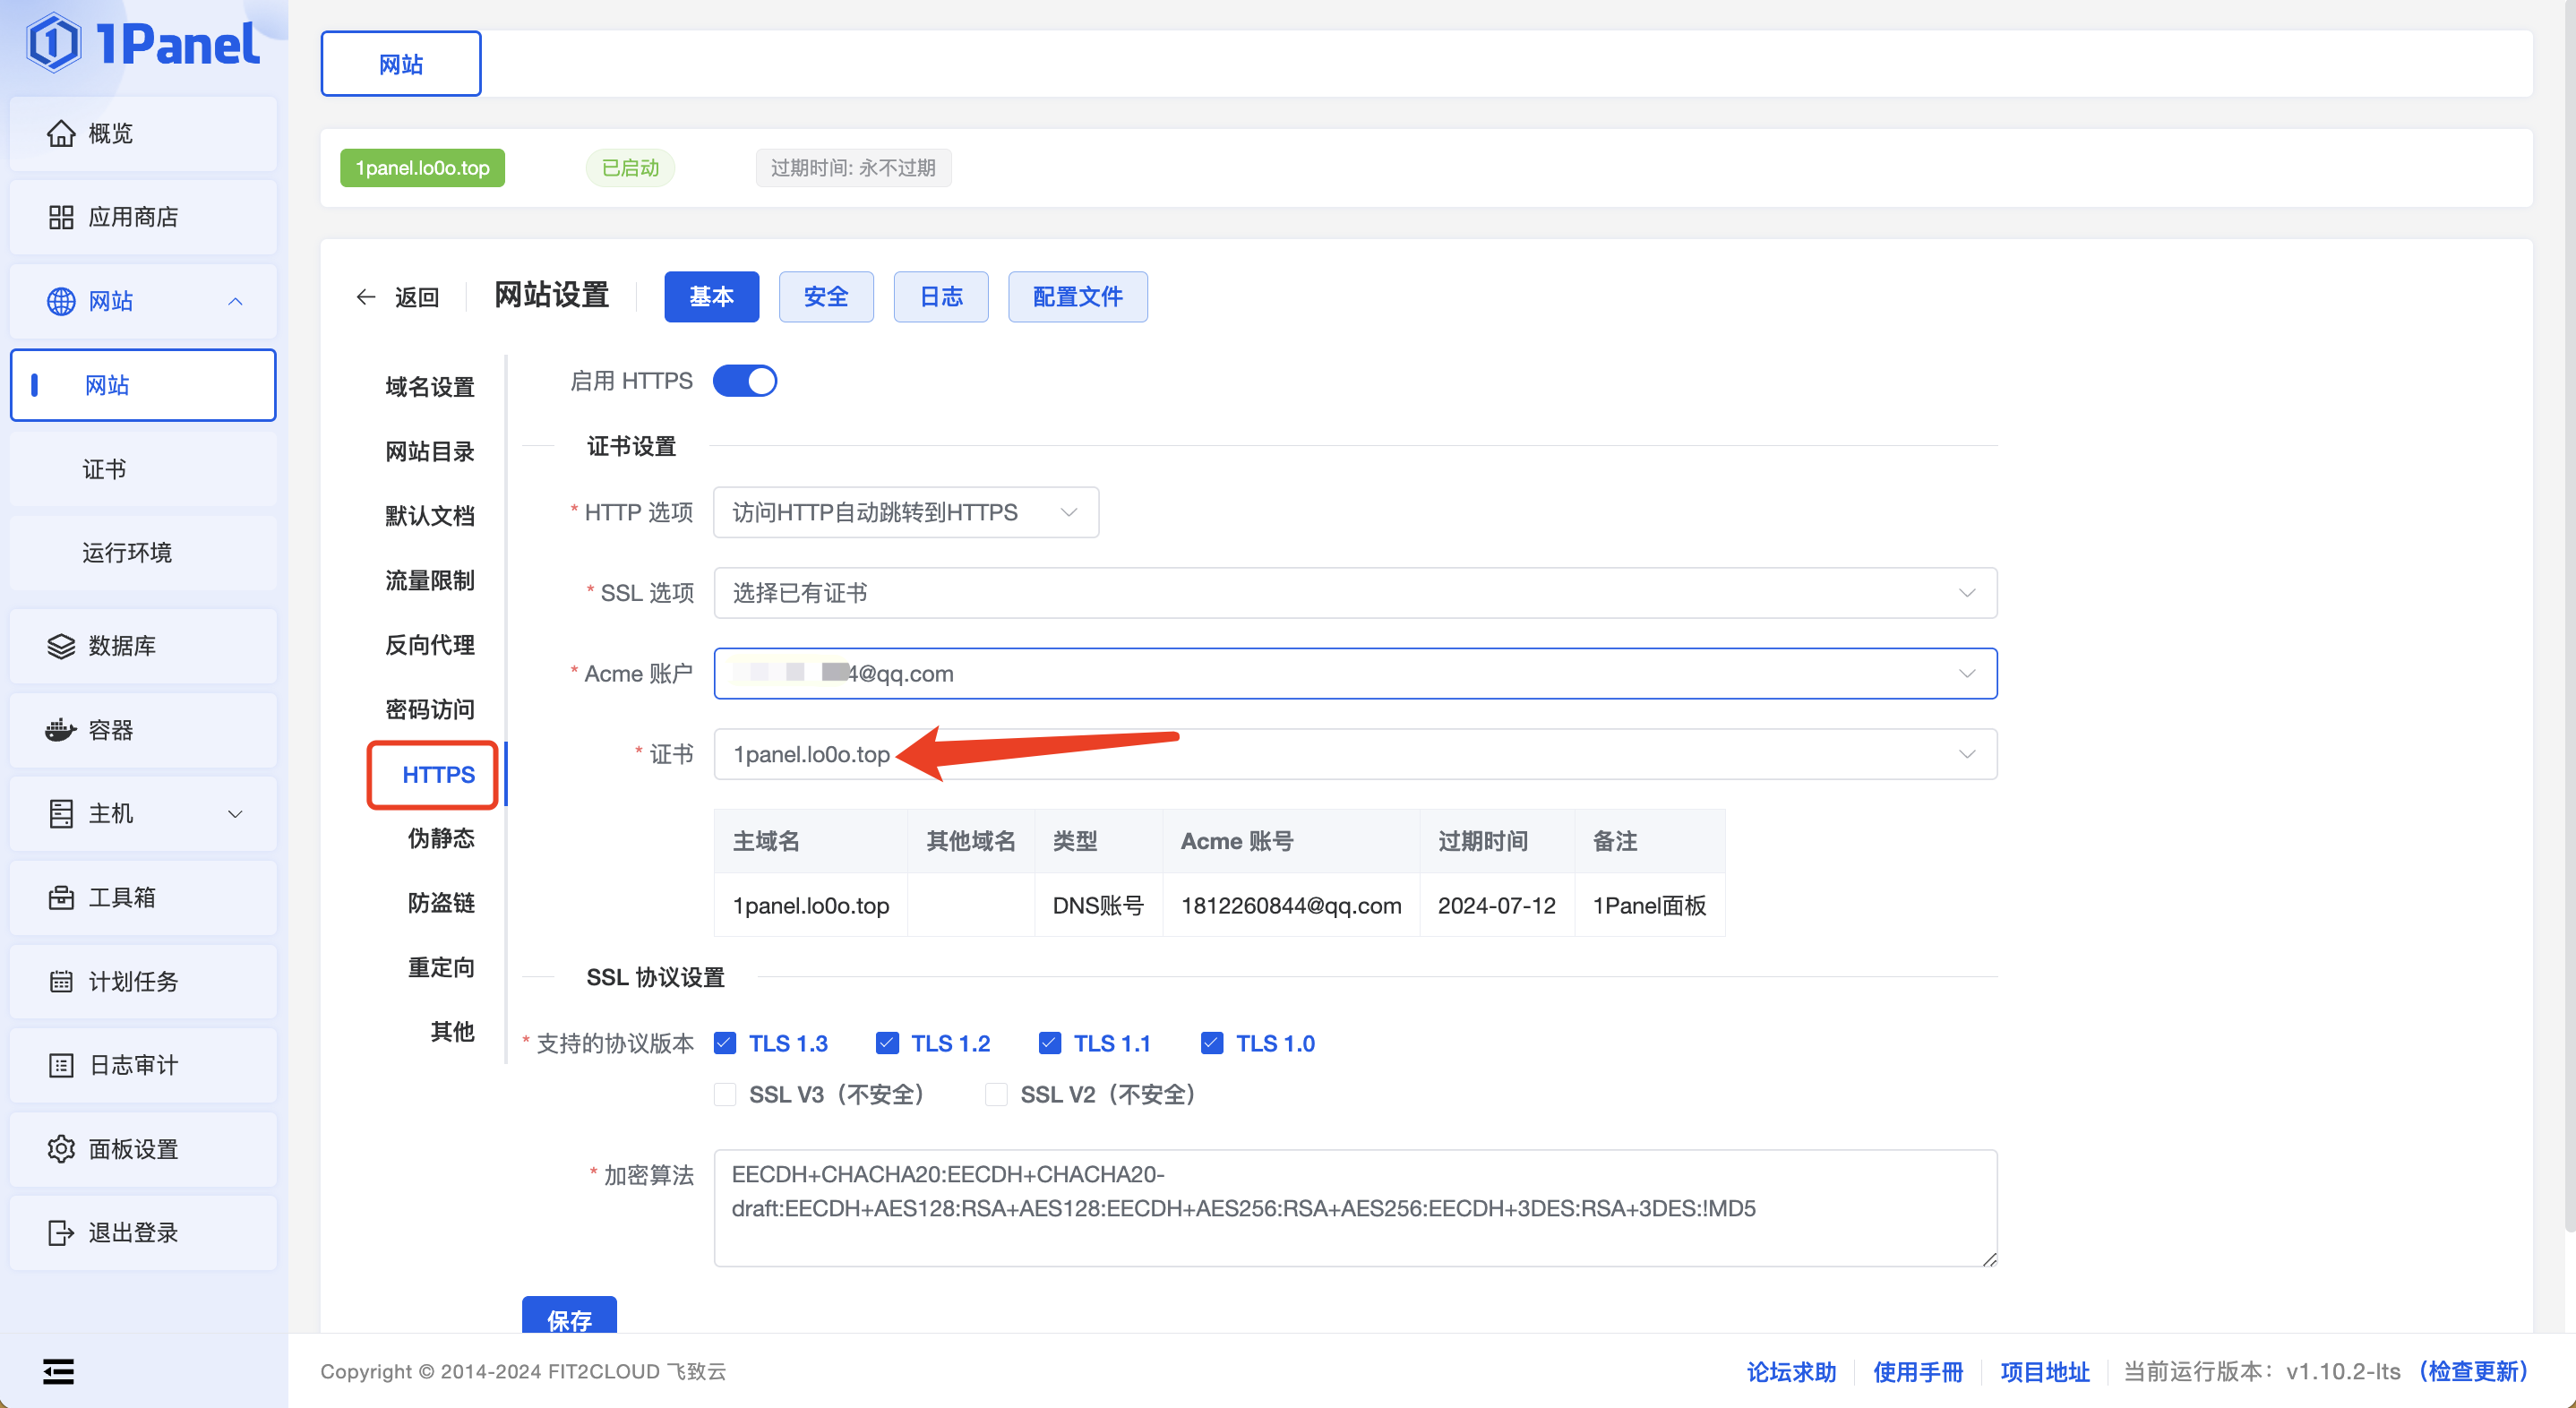Open the 应用商店 app store icon
2576x1408 pixels.
tap(61, 217)
